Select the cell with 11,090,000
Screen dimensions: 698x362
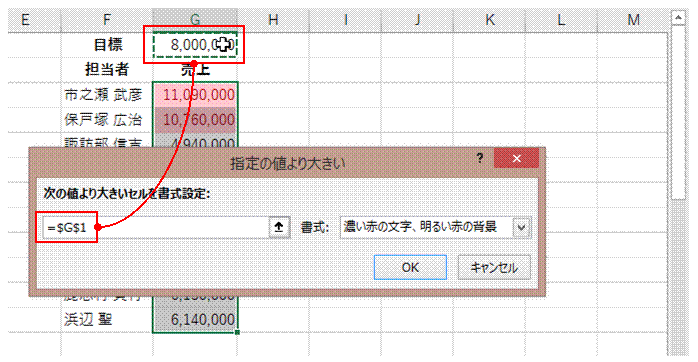click(195, 94)
